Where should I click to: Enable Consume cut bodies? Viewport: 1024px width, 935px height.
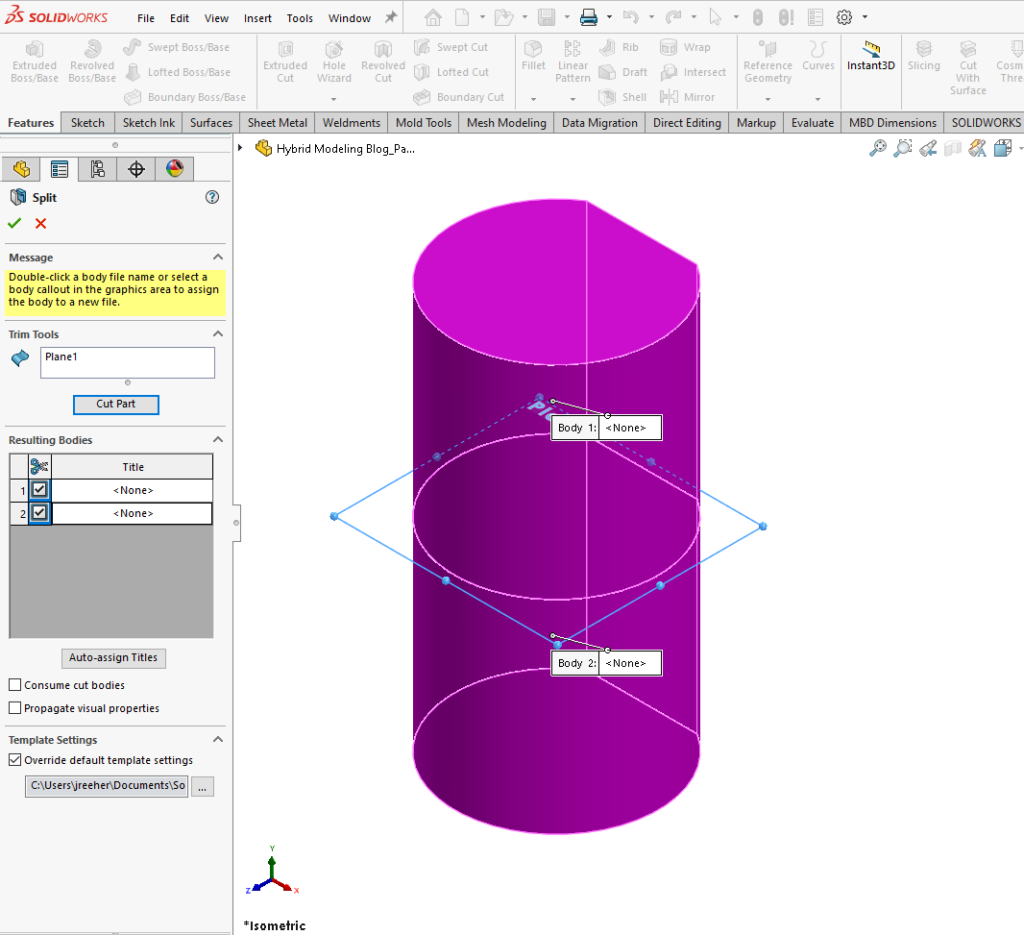14,685
